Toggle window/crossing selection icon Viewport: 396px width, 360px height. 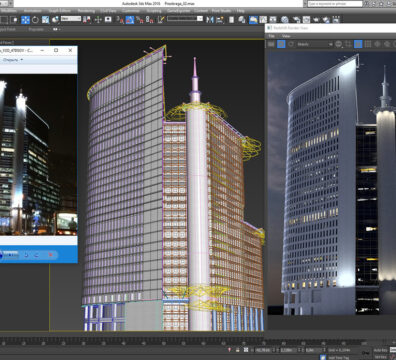click(x=14, y=20)
